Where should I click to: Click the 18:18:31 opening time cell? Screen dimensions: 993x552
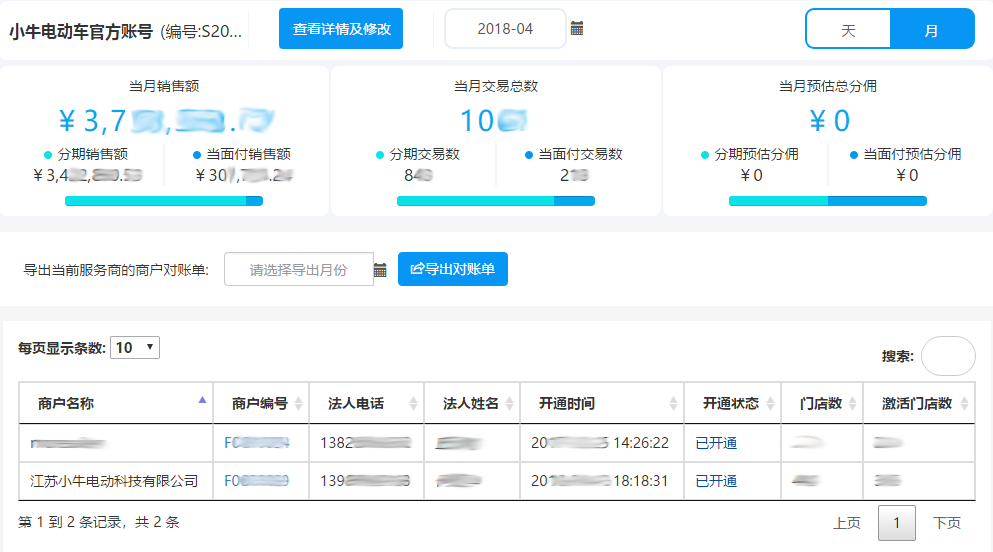[x=600, y=481]
